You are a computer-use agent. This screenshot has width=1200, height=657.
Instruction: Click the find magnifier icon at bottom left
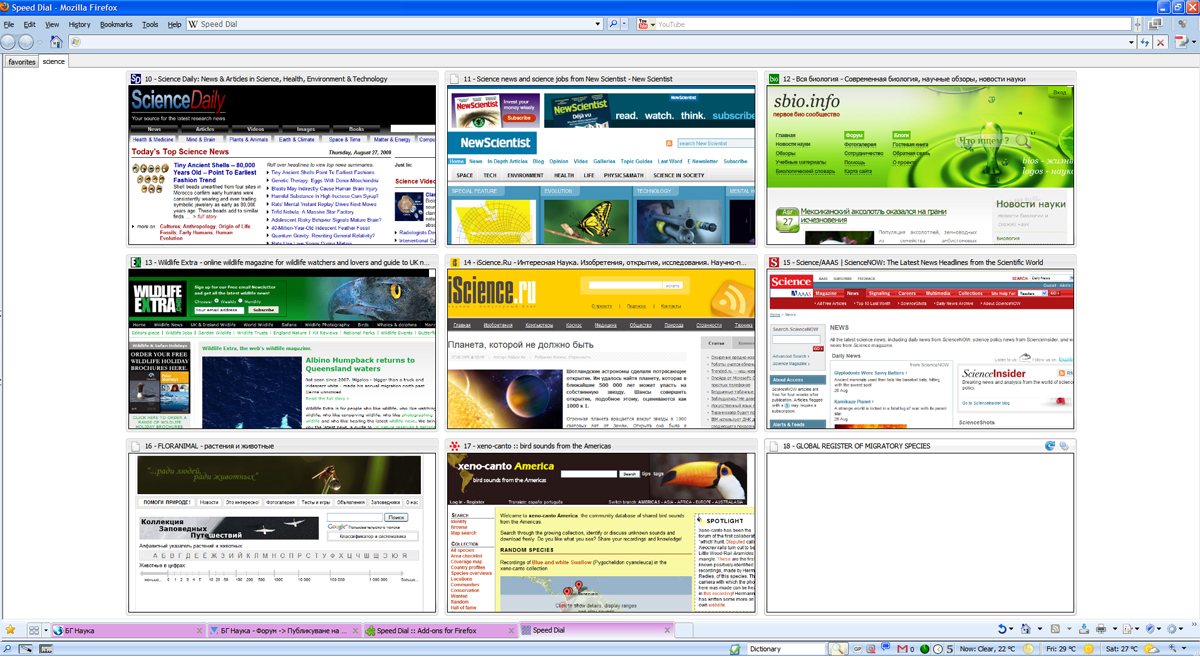tap(7, 649)
